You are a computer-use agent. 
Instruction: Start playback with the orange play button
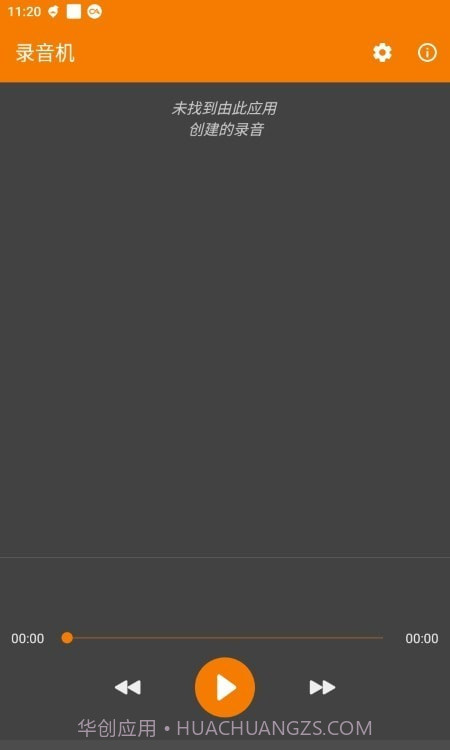[225, 687]
